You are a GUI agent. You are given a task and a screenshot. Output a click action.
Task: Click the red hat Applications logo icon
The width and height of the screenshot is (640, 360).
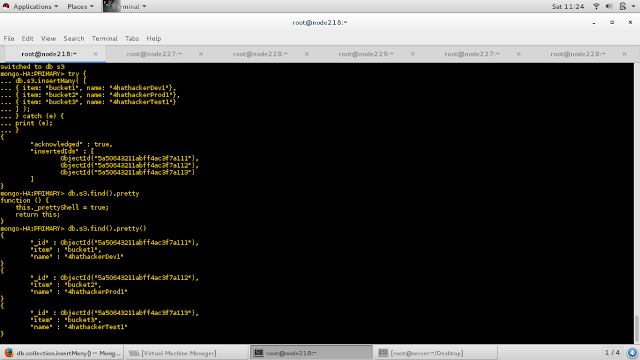coord(6,7)
